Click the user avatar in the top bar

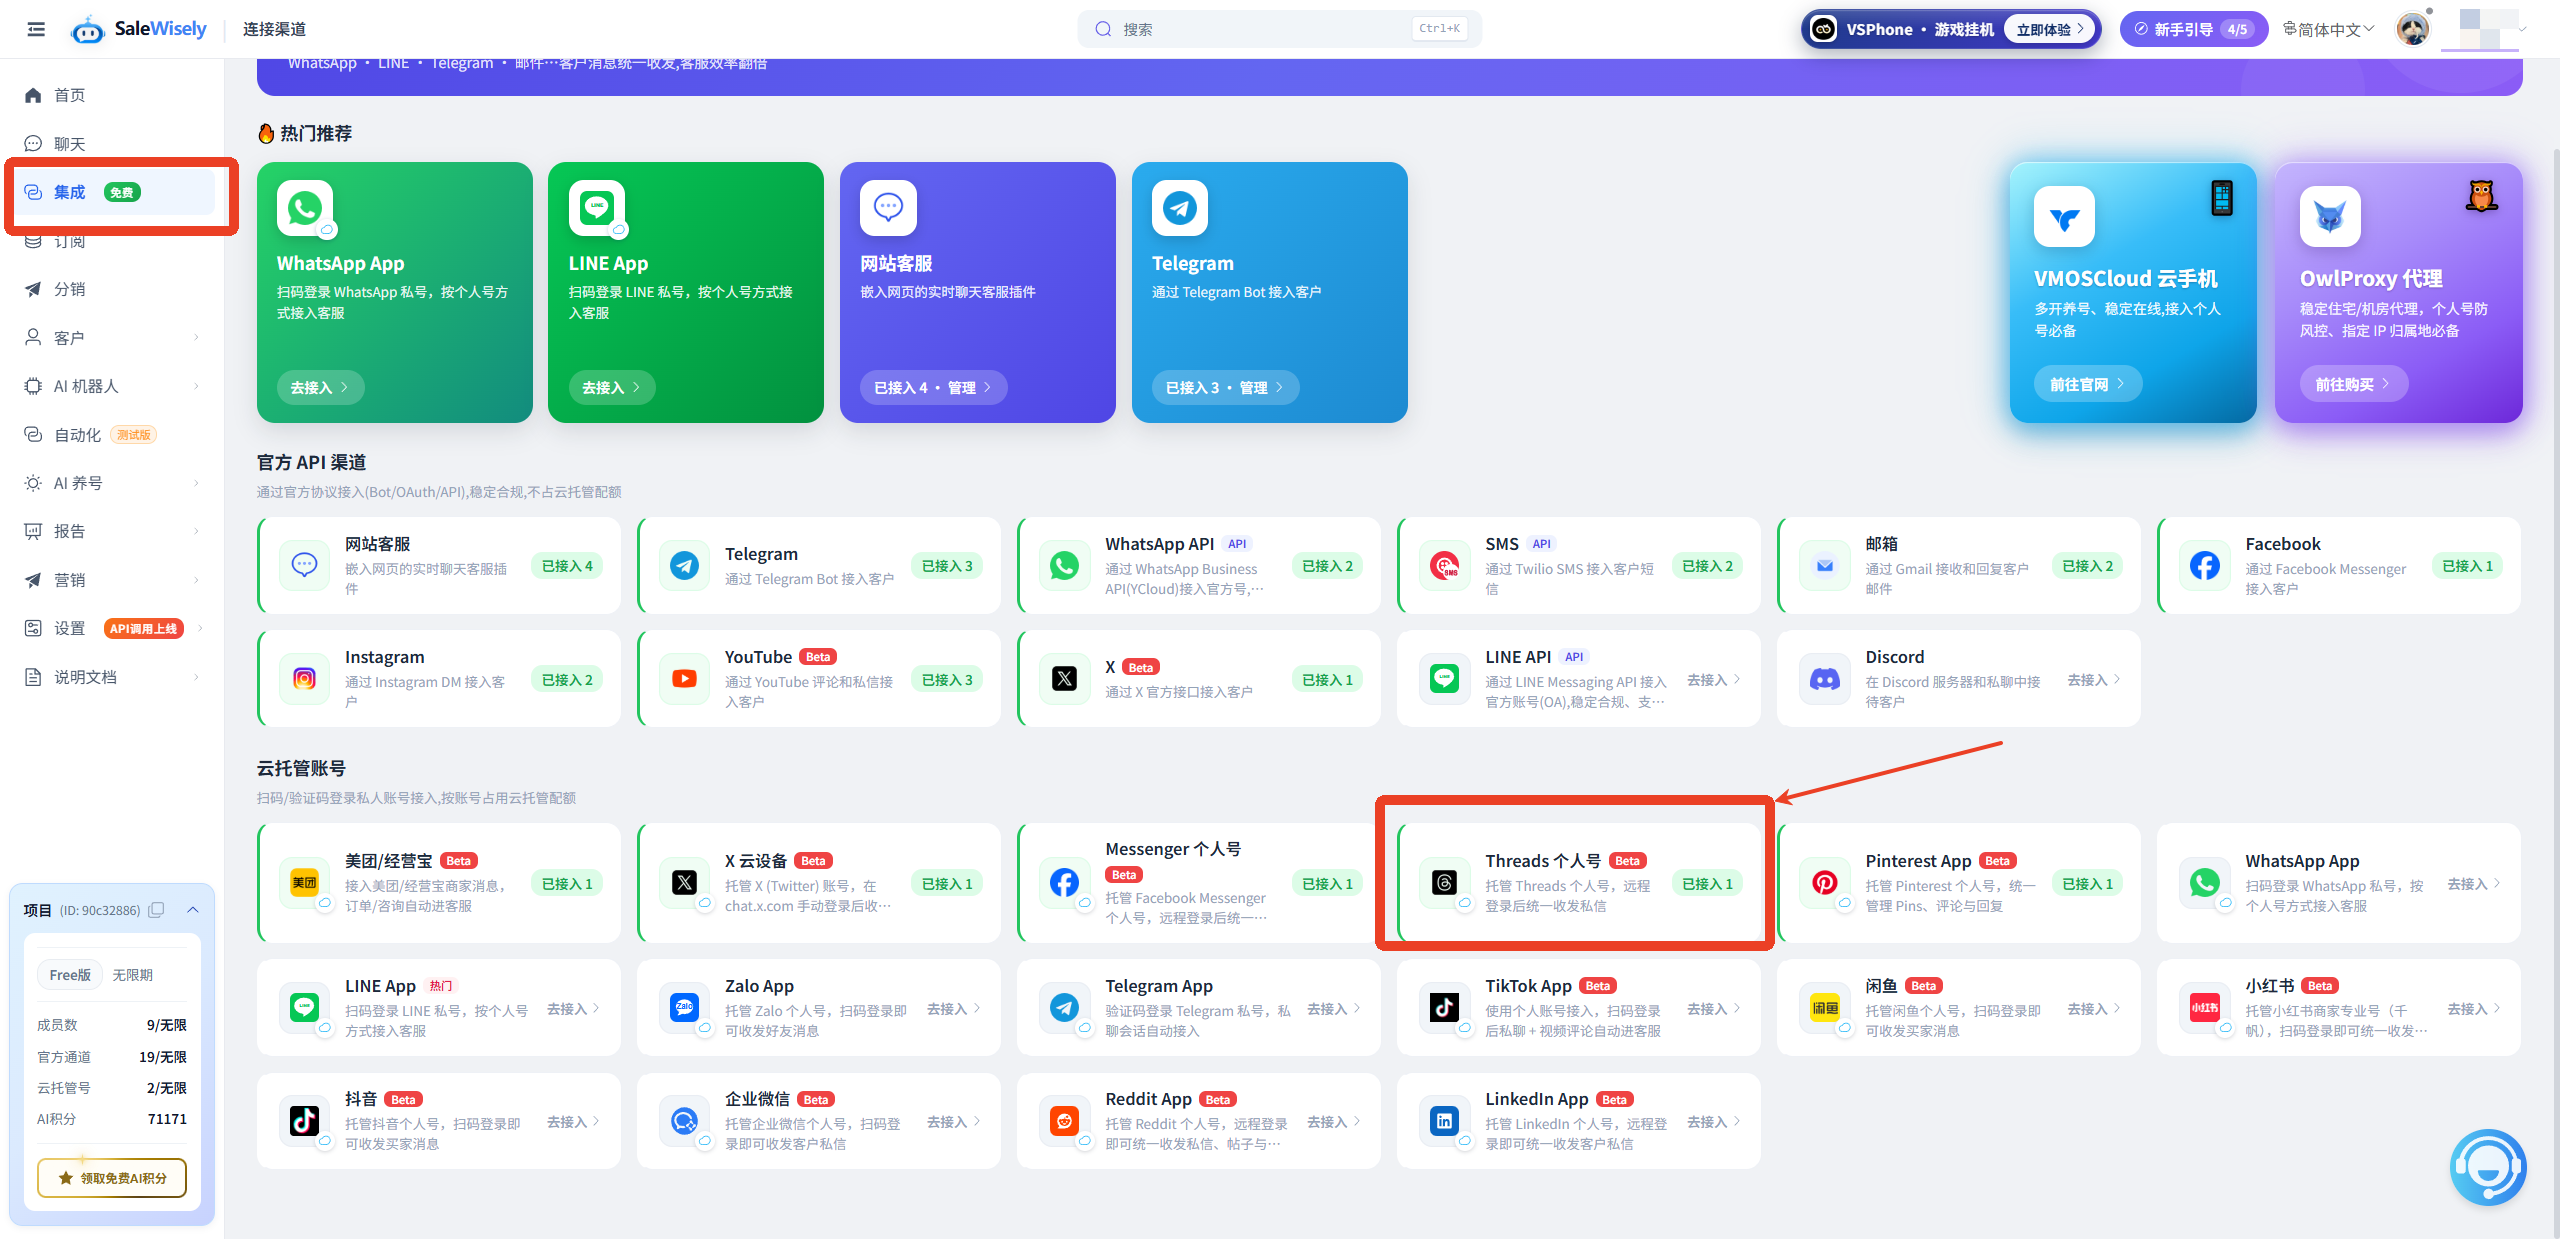click(2413, 29)
